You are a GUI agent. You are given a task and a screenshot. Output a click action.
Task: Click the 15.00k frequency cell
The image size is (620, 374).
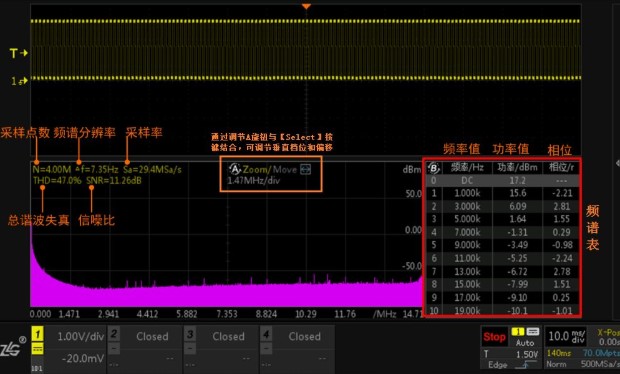[x=467, y=284]
